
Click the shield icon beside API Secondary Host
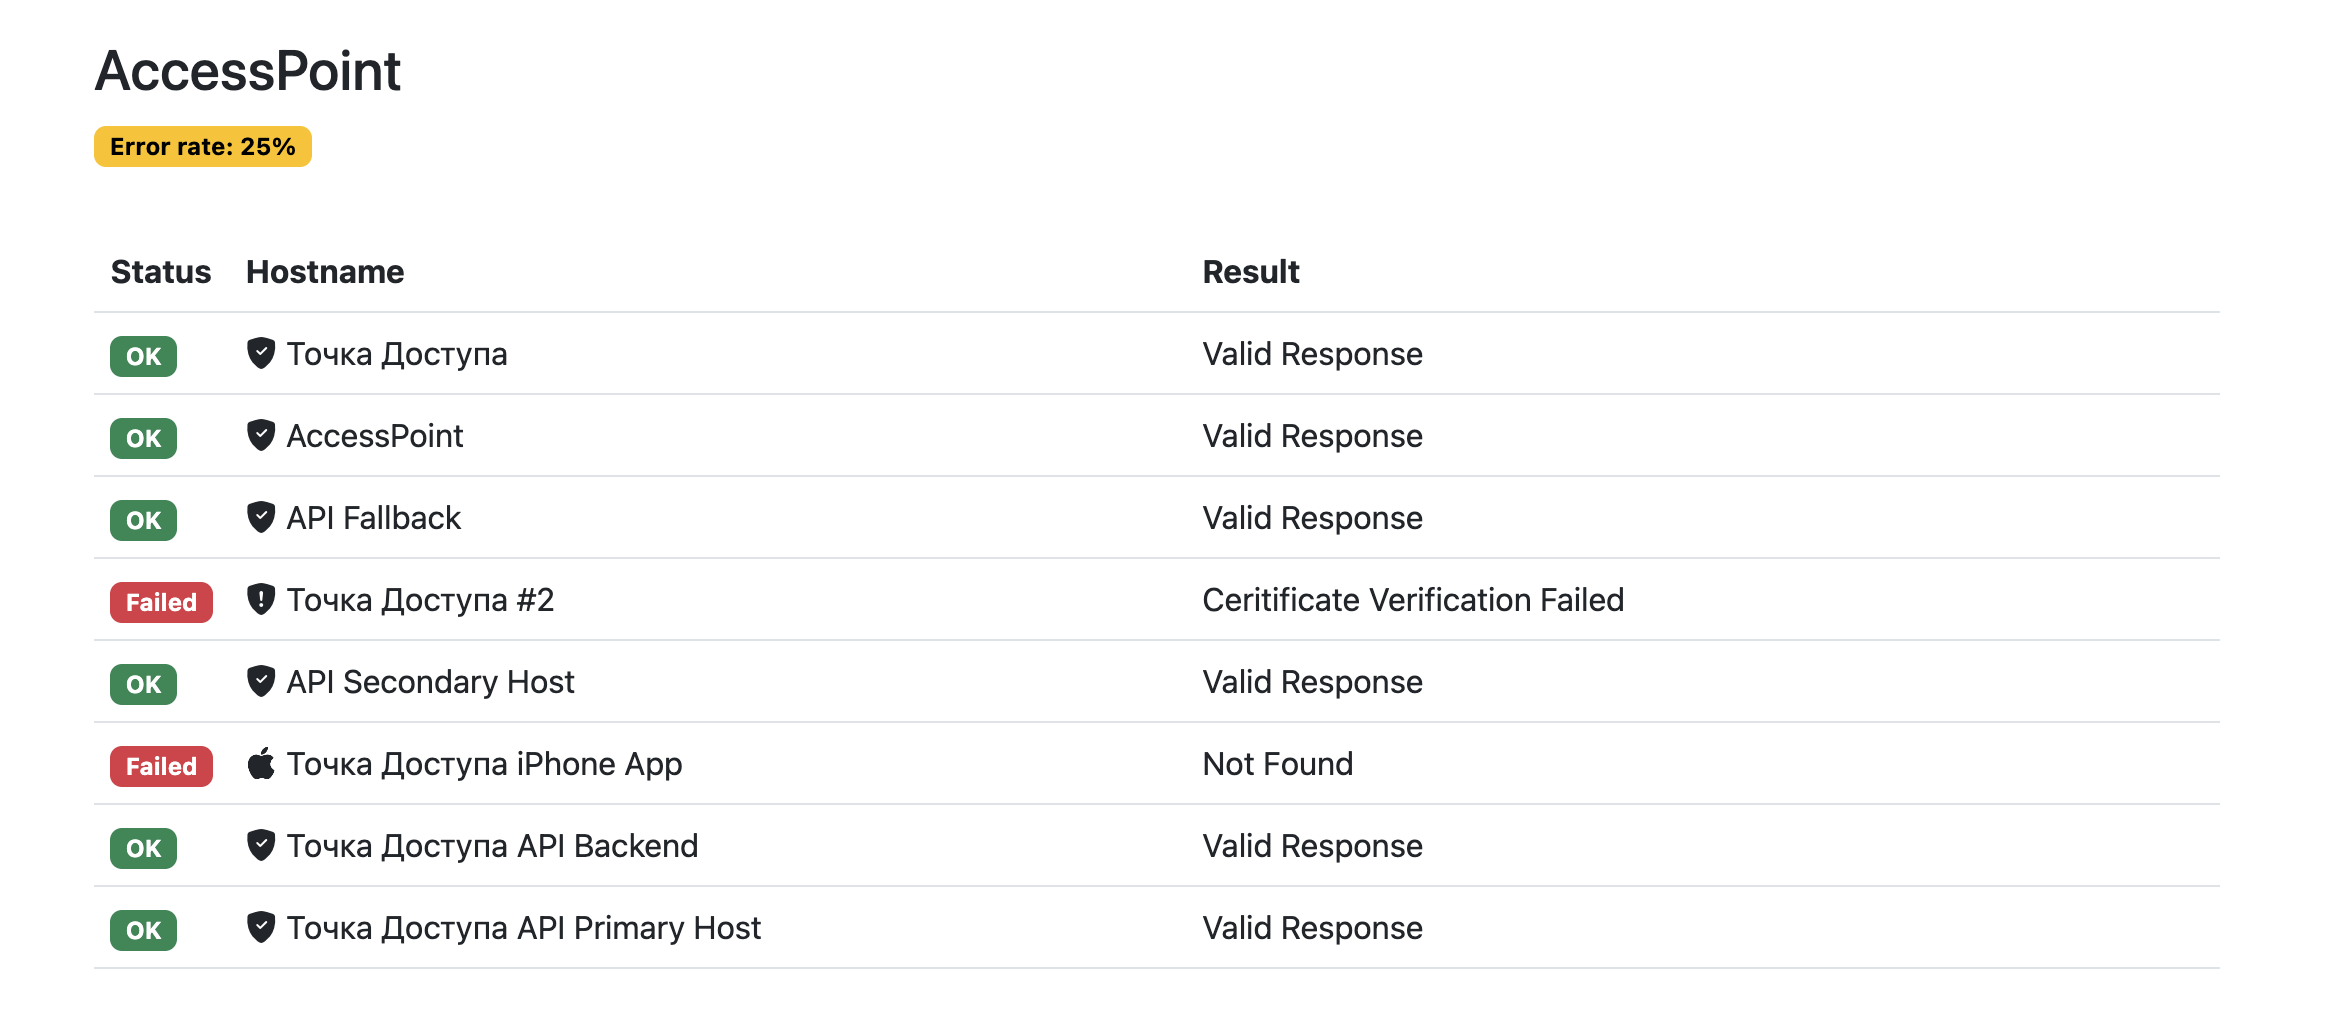(261, 681)
